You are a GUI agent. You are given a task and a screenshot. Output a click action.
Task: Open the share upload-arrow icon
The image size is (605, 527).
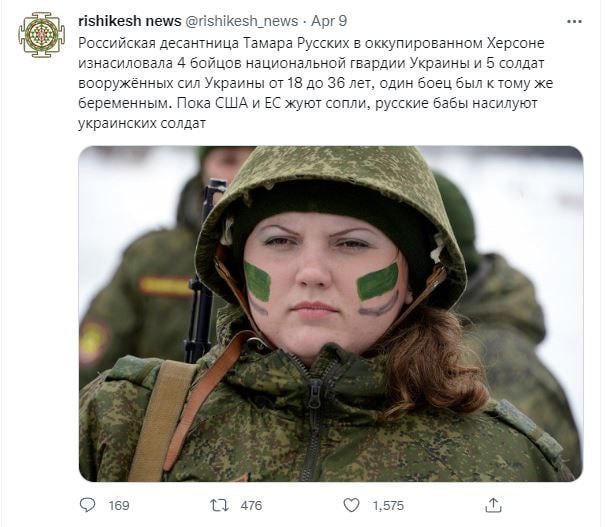(x=493, y=505)
